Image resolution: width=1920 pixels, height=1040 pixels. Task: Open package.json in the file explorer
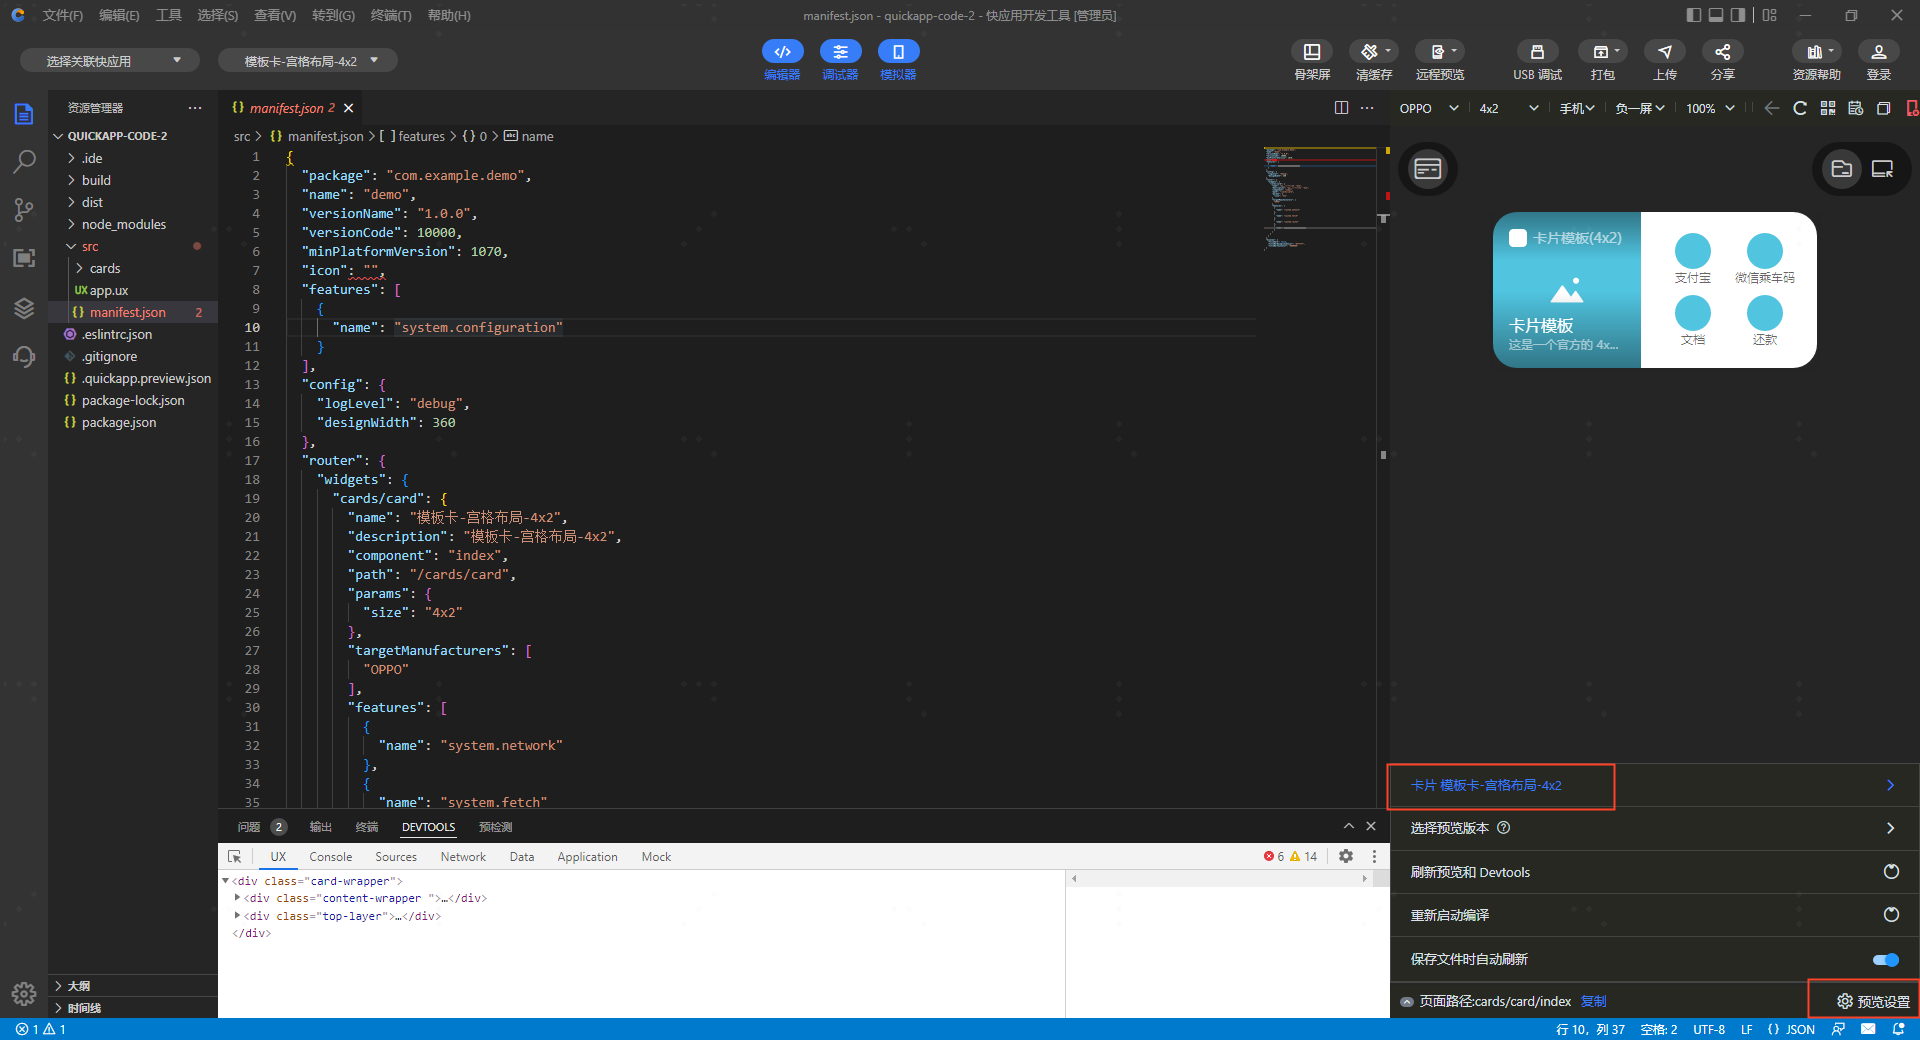point(118,422)
